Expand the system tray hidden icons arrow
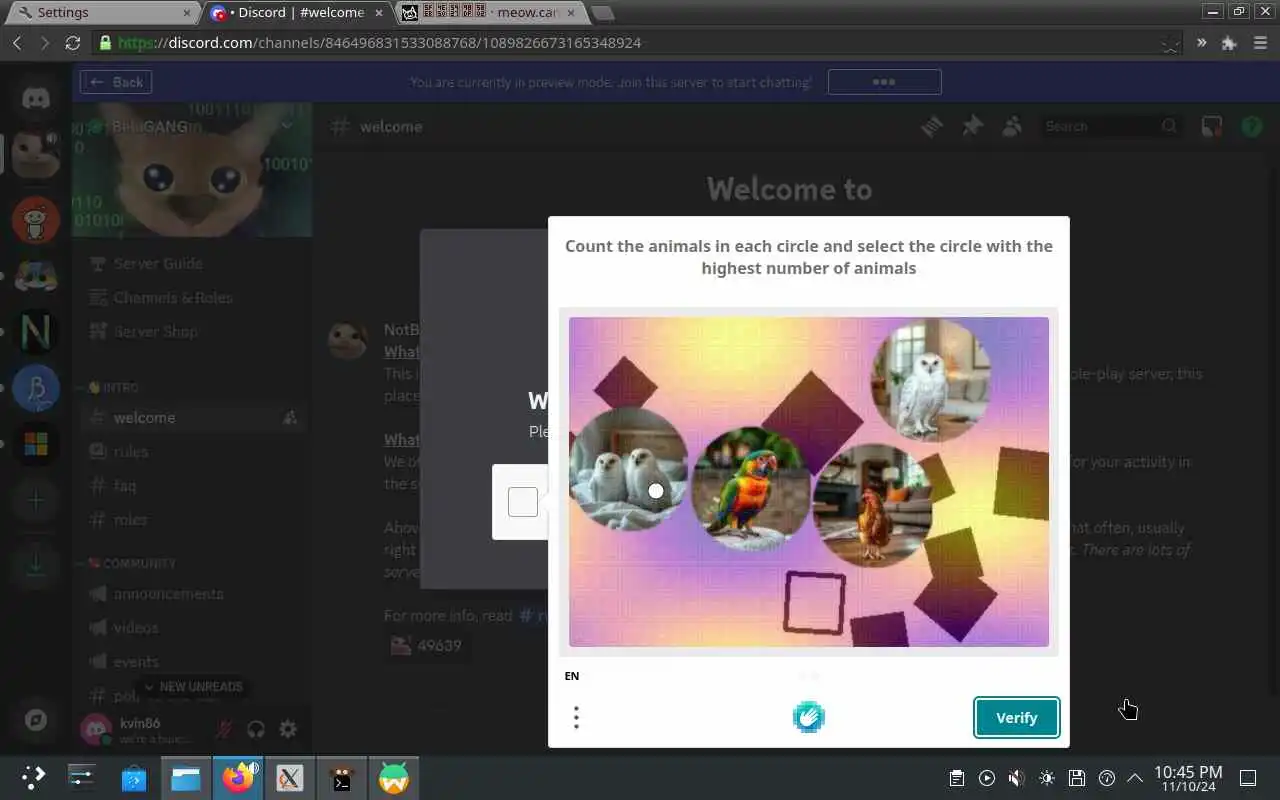Image resolution: width=1280 pixels, height=800 pixels. pos(1135,778)
